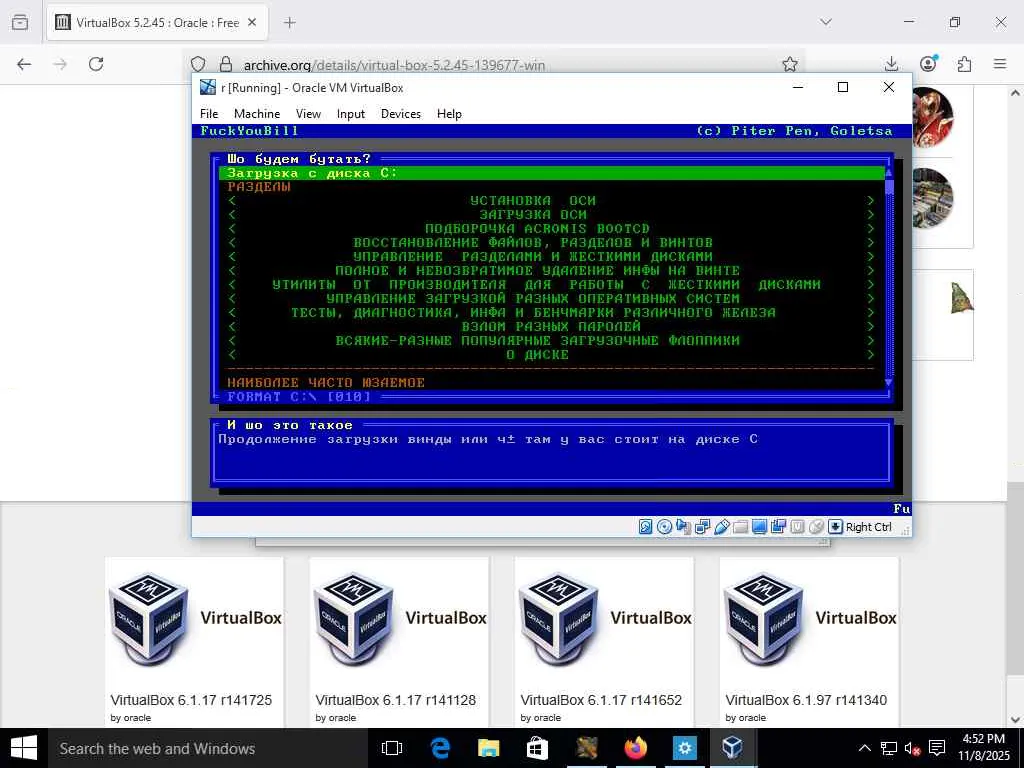
Task: Click the 'VirtualBox 6.1.17 r141652' title link
Action: (x=601, y=700)
